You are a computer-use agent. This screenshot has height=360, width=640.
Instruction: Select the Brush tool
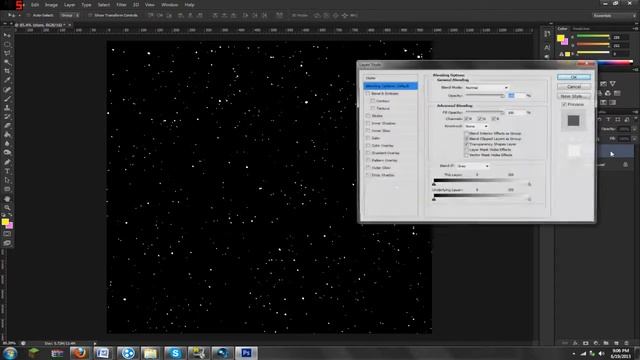7,98
